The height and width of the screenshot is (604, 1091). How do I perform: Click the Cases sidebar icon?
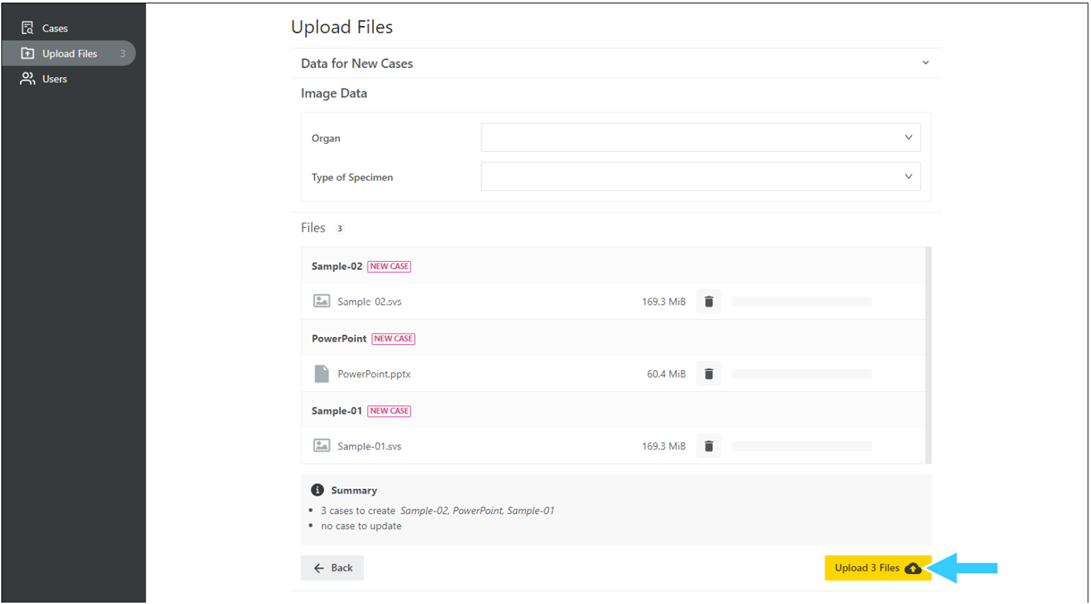pyautogui.click(x=27, y=29)
